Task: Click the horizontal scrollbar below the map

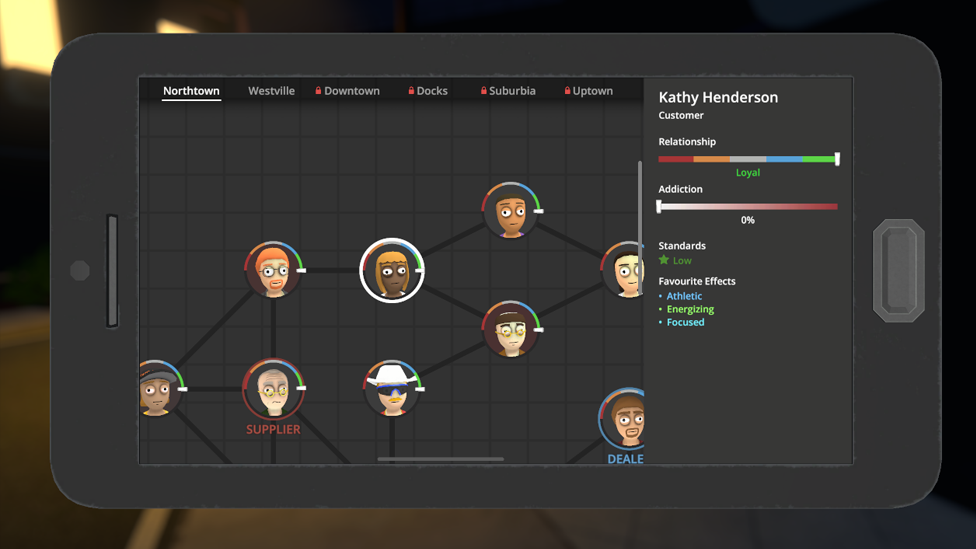Action: (441, 459)
